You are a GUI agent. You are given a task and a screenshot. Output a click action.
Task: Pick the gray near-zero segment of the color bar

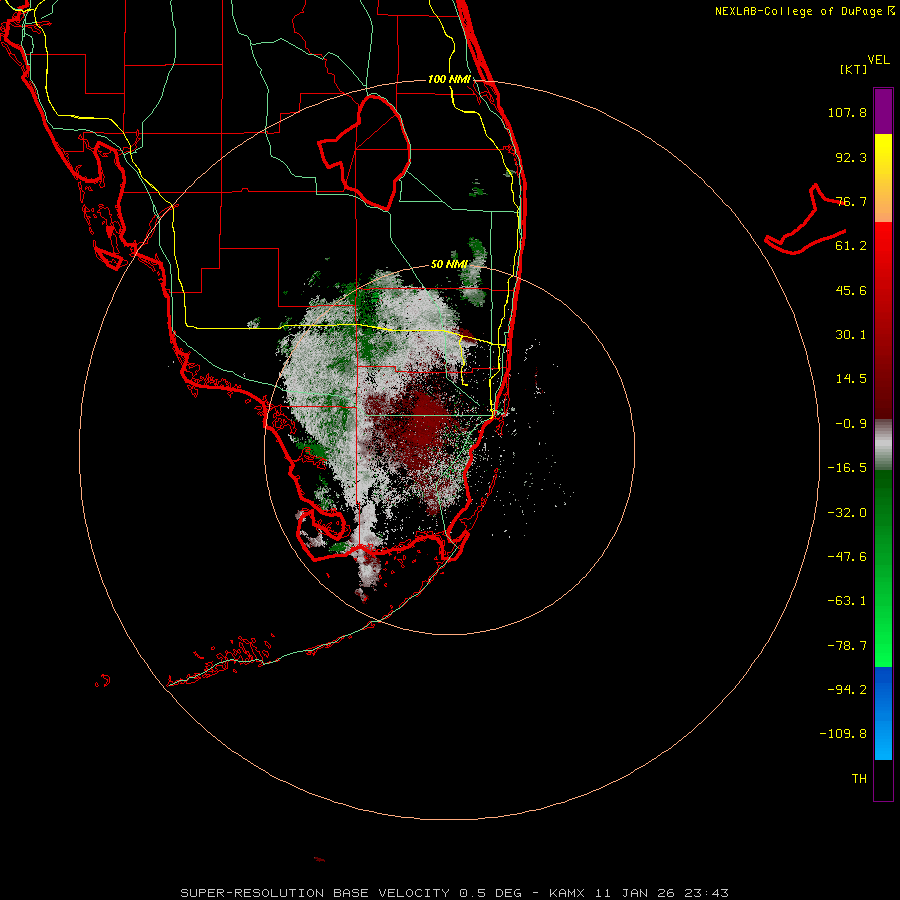pyautogui.click(x=883, y=445)
